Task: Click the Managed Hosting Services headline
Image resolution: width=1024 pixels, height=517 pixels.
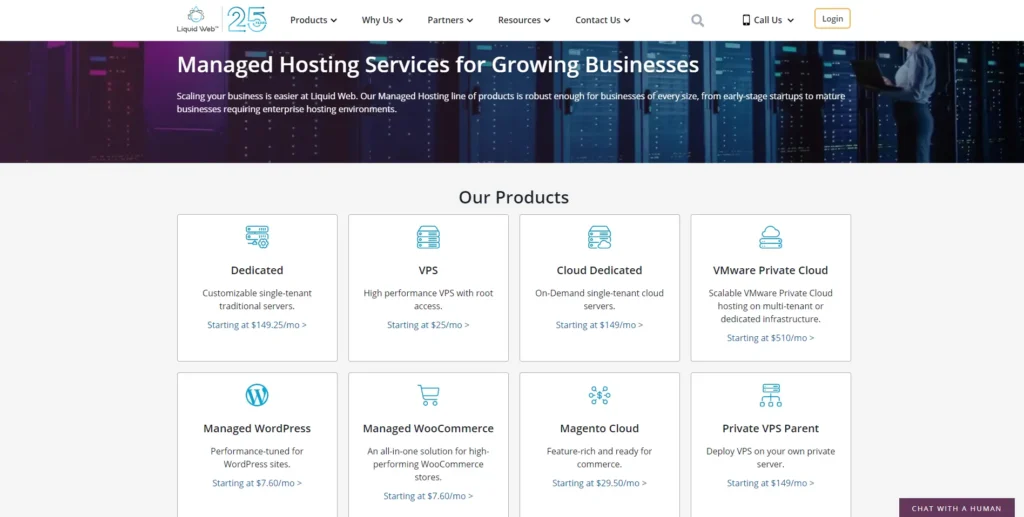Action: [x=438, y=65]
